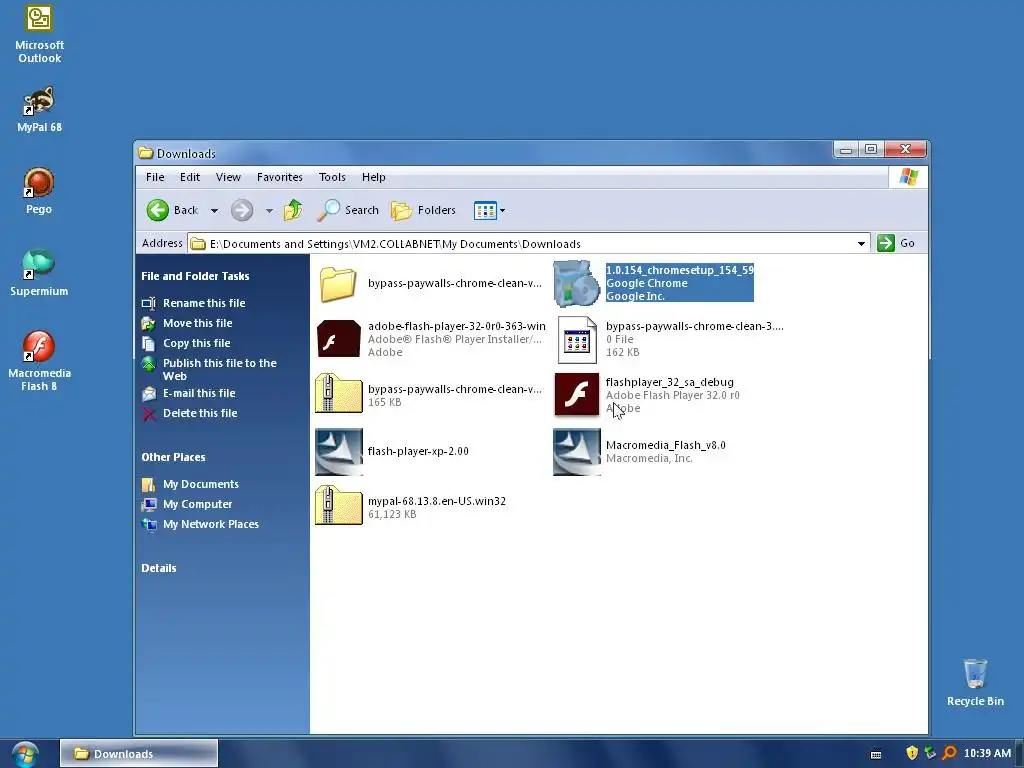Go Back using the green arrow button

172,210
